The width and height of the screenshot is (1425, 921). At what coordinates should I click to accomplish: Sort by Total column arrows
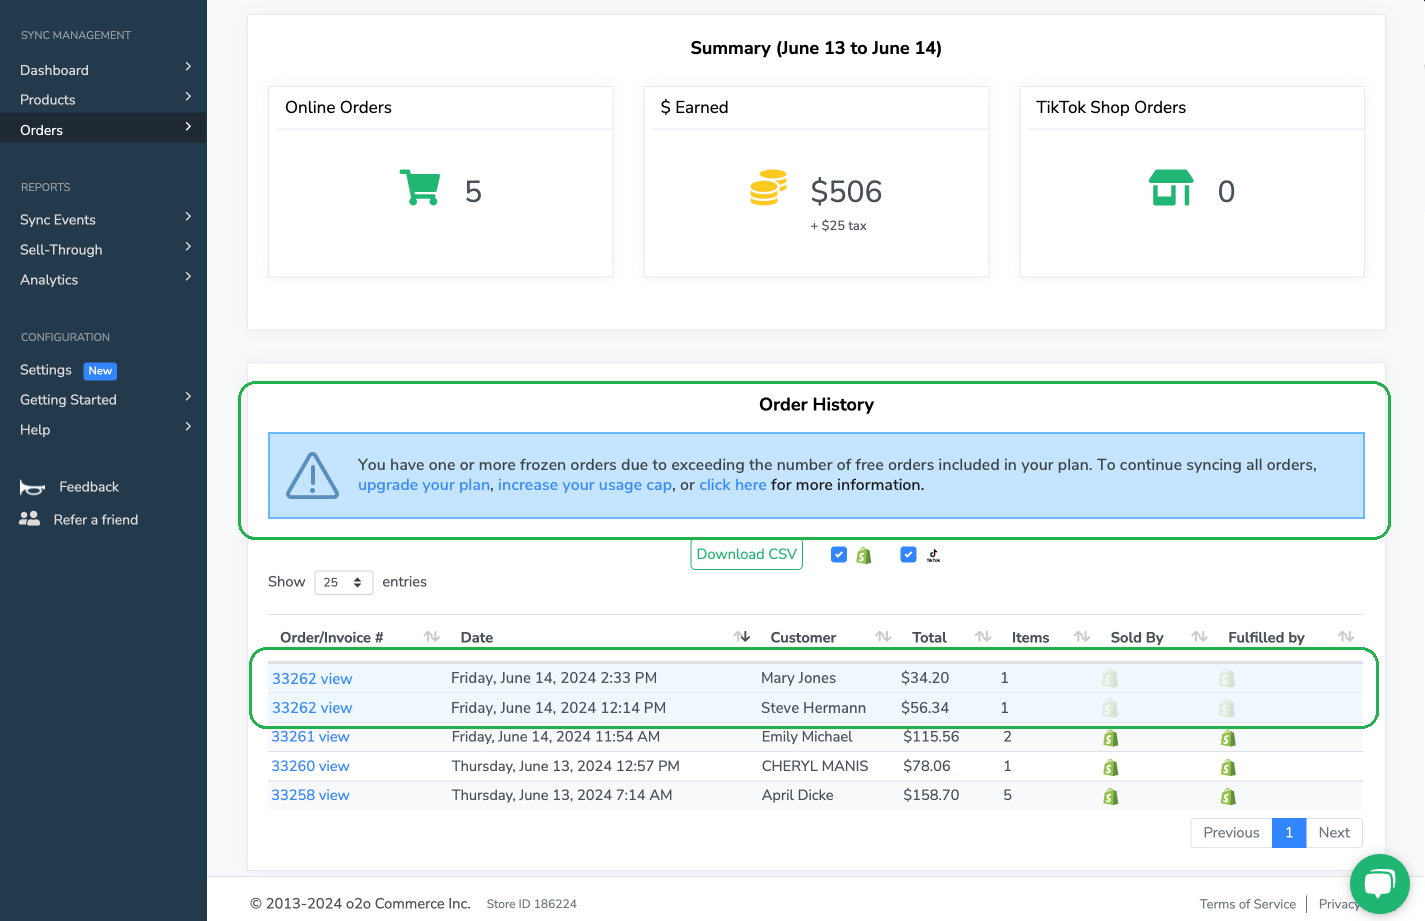point(983,636)
